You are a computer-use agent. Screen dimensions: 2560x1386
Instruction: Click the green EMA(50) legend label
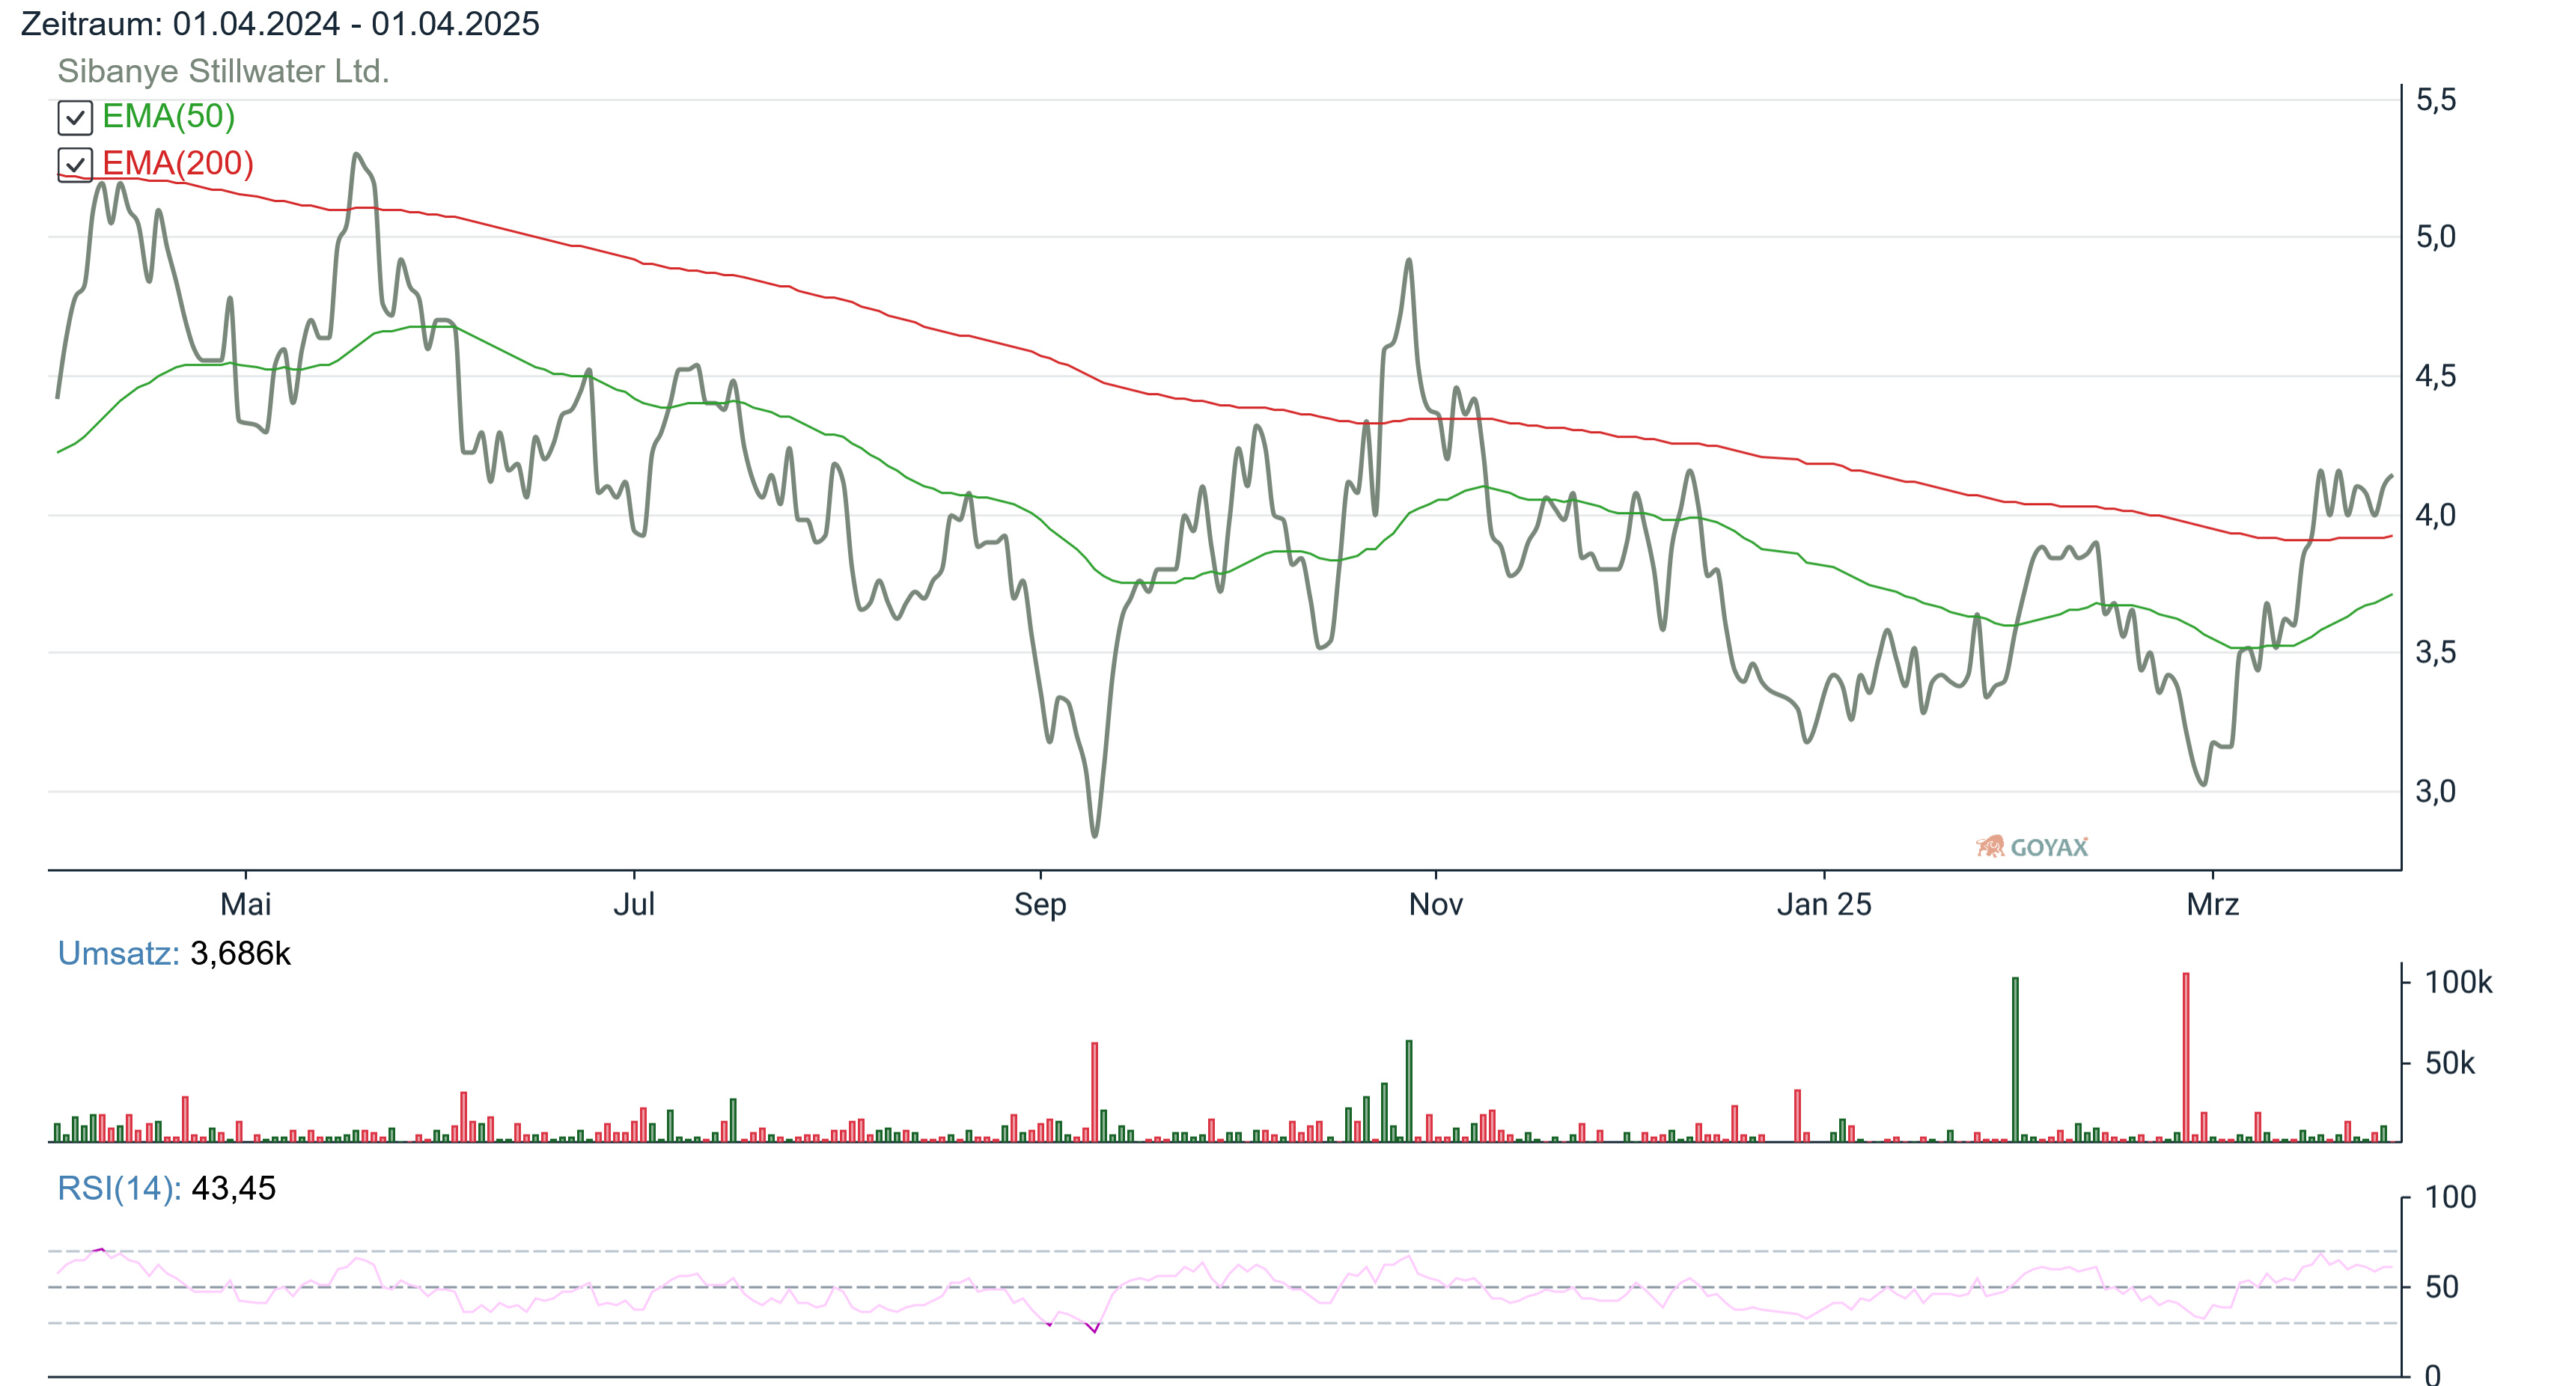(168, 116)
